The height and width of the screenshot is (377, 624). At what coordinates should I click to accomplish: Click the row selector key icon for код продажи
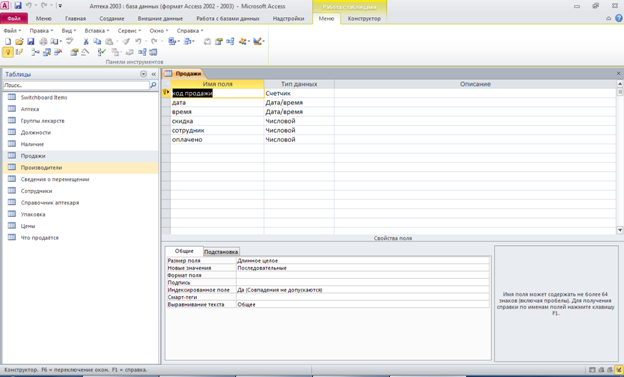(x=166, y=93)
